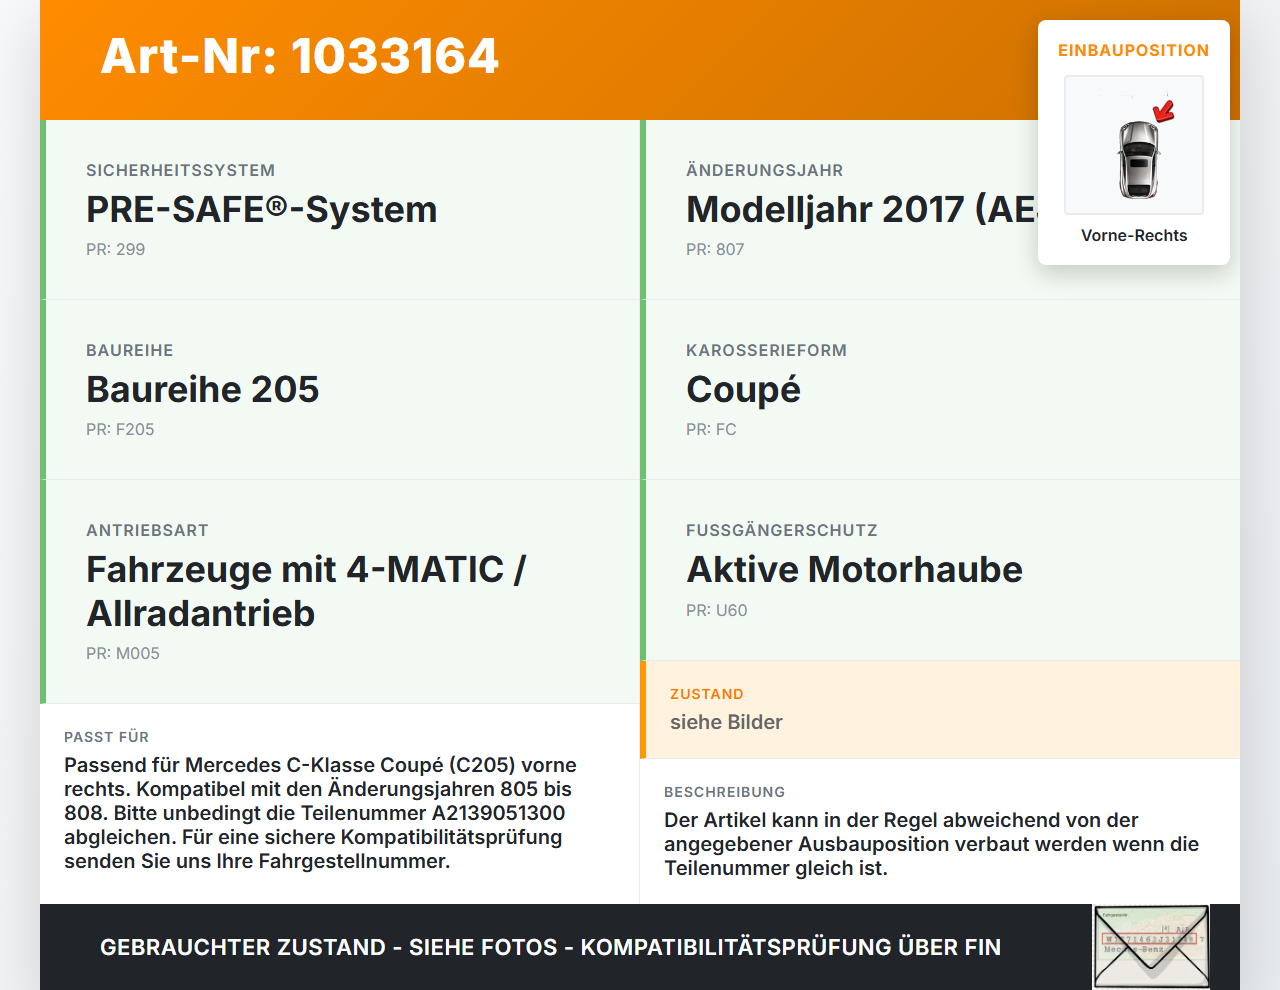
Task: Click the PR: M005 code
Action: click(x=123, y=653)
